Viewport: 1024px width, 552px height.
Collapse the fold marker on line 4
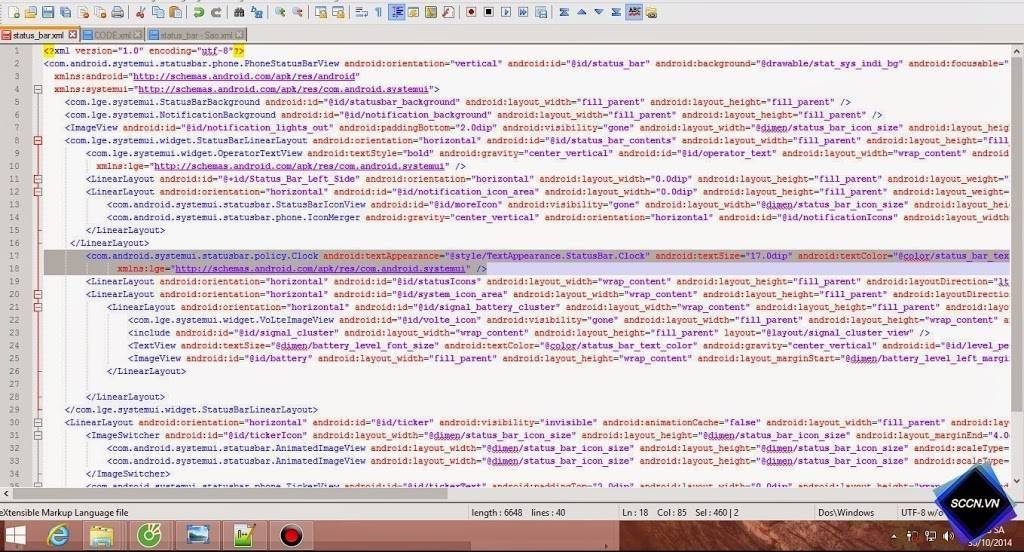[38, 89]
